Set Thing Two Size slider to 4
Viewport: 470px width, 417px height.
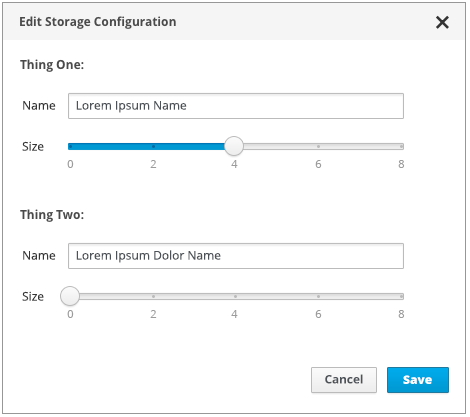click(235, 296)
